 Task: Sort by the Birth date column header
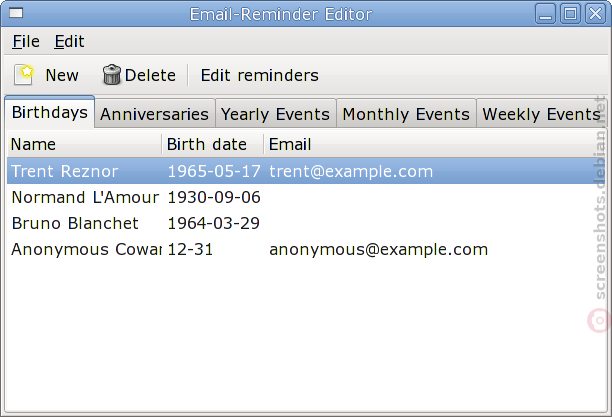click(212, 144)
